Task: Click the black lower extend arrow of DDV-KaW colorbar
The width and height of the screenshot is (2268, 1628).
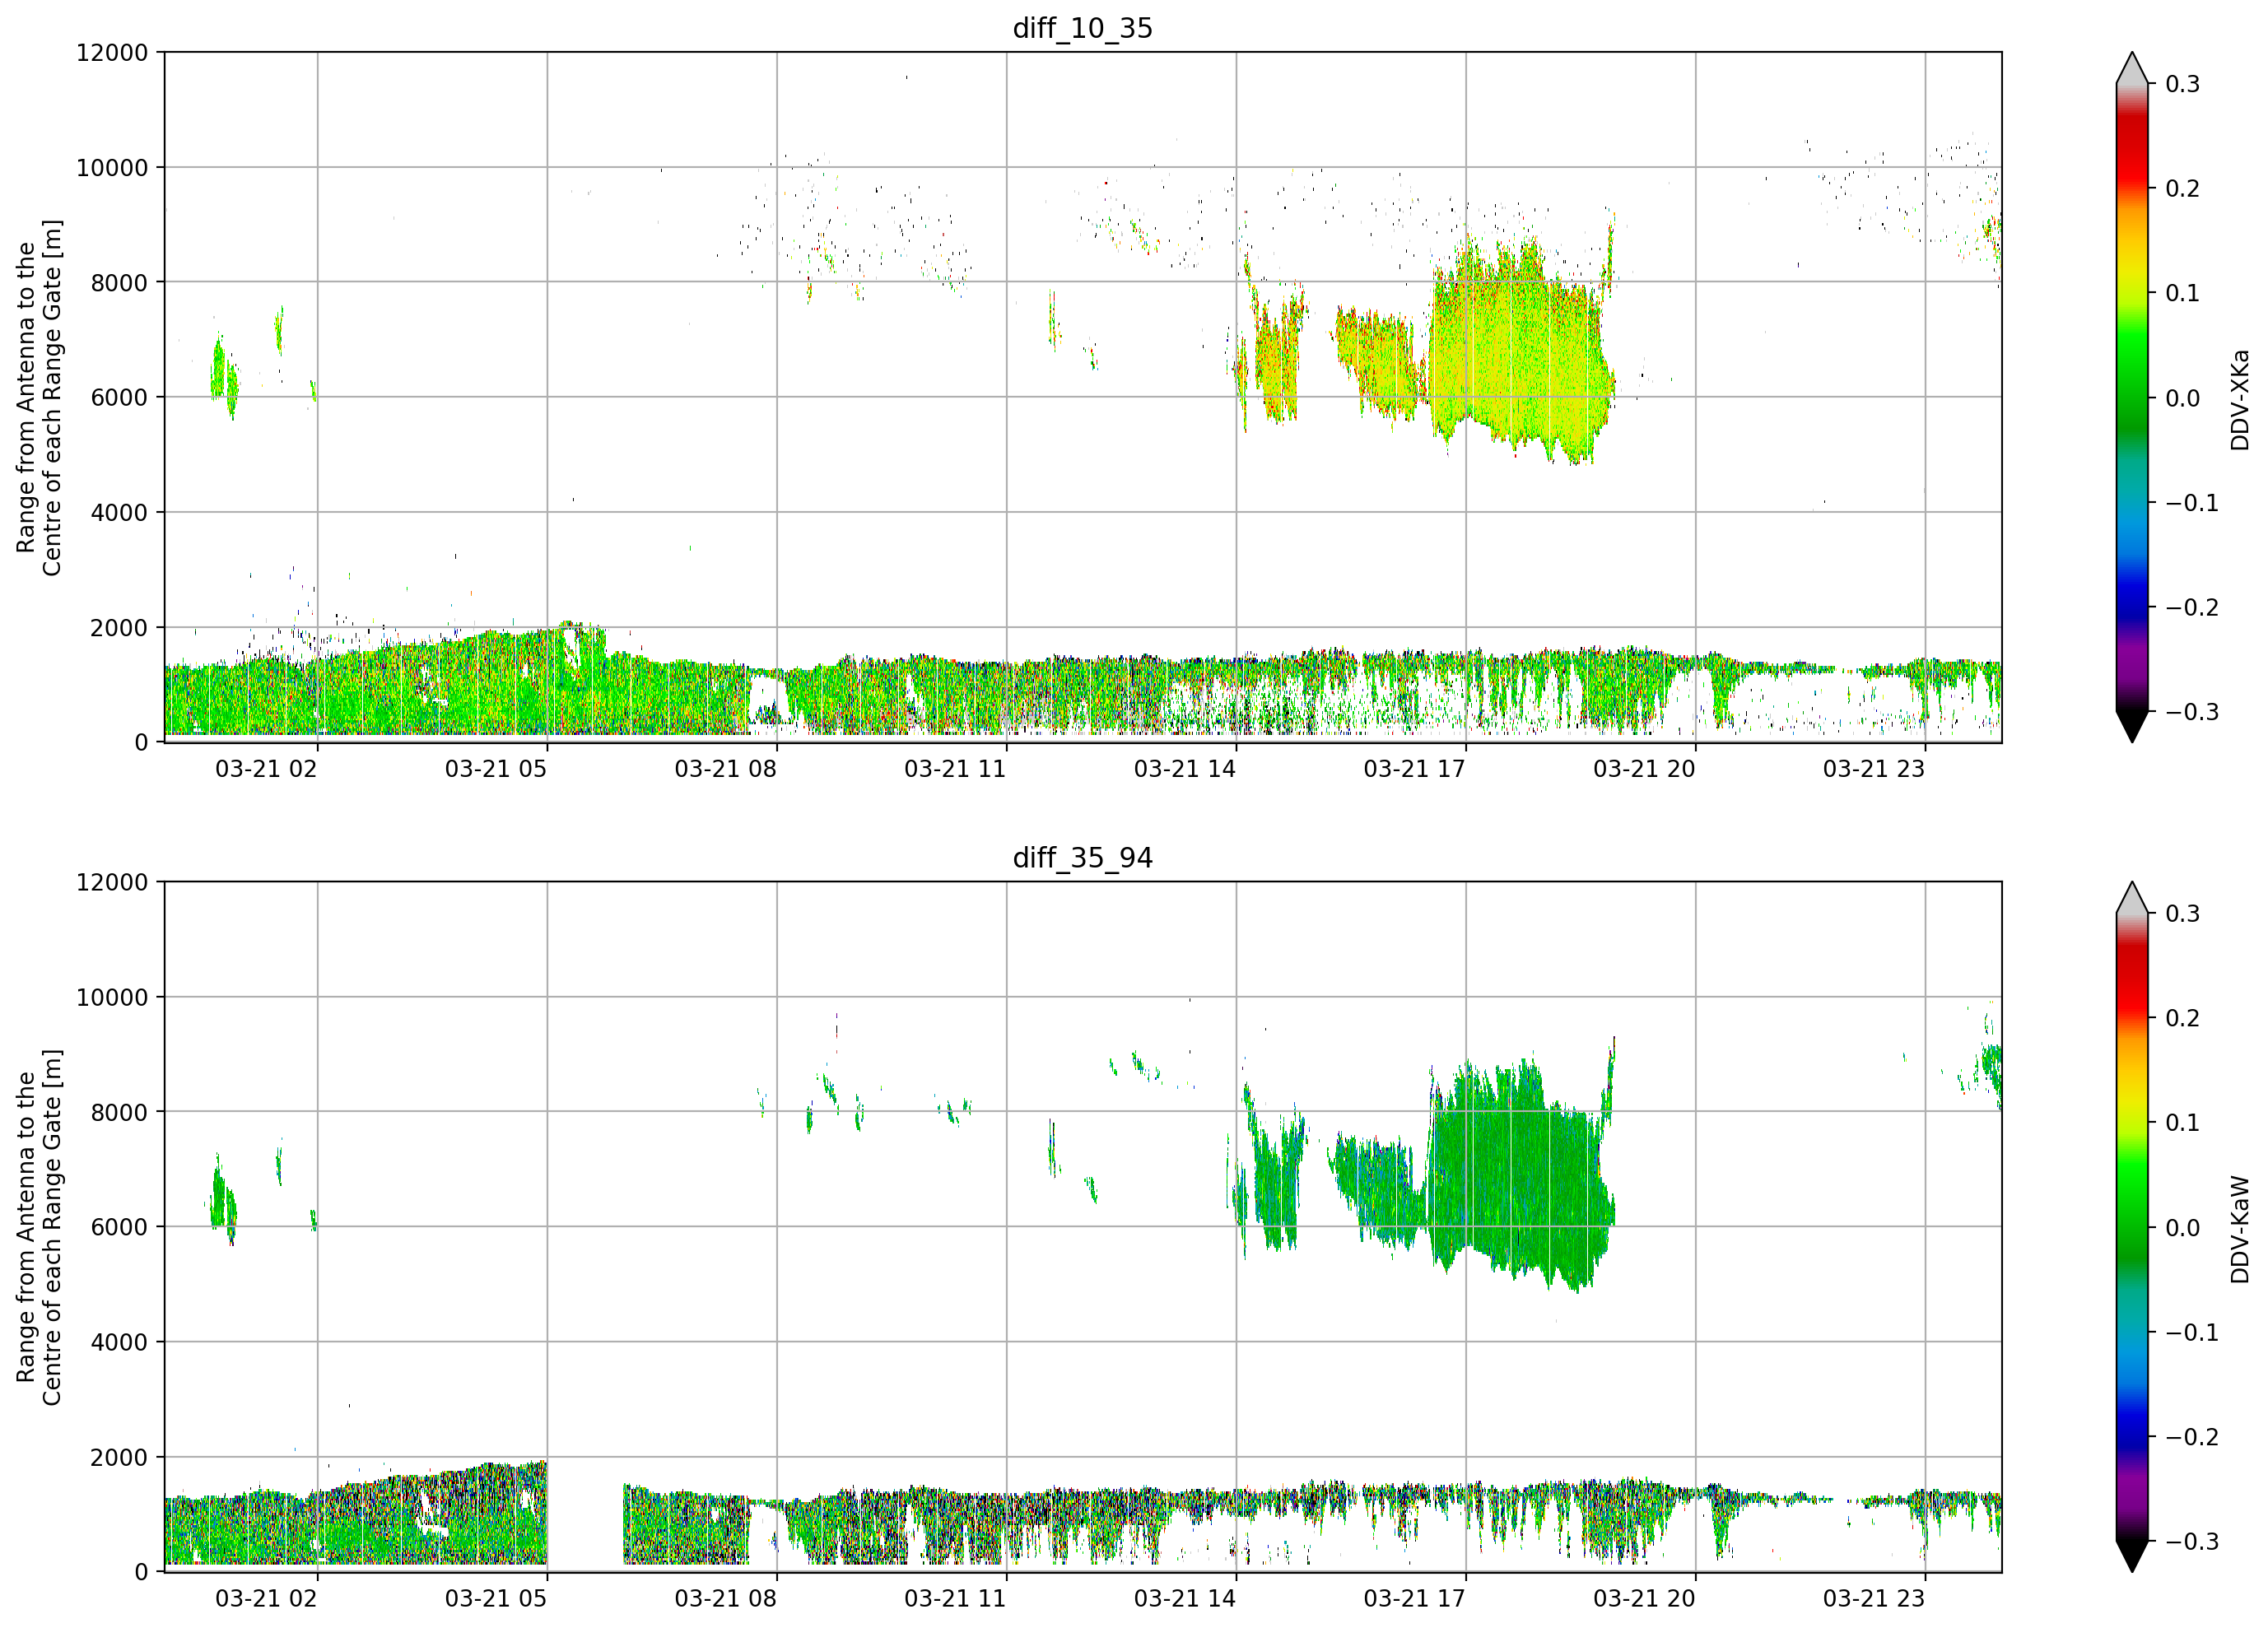Action: 2132,1556
